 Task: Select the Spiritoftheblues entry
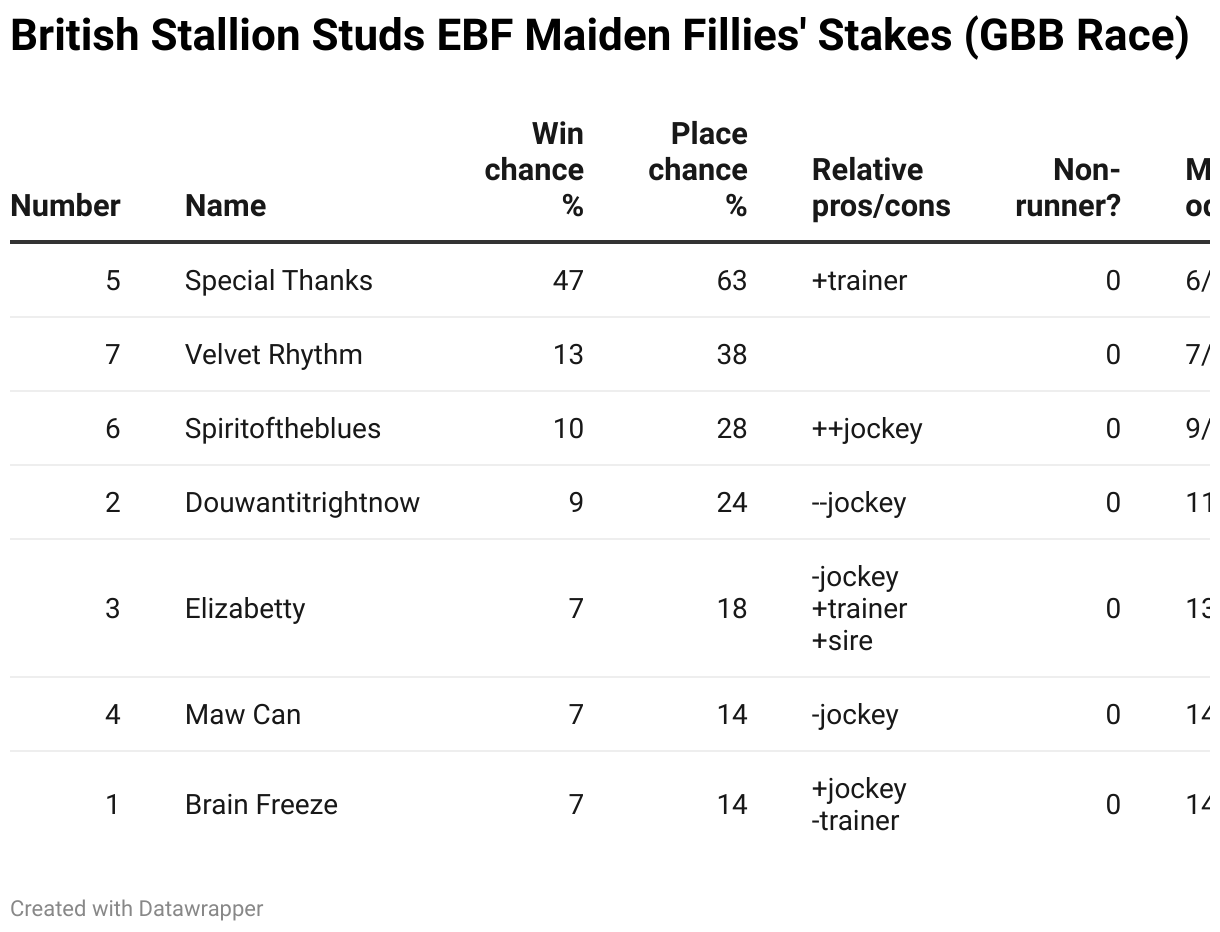283,429
